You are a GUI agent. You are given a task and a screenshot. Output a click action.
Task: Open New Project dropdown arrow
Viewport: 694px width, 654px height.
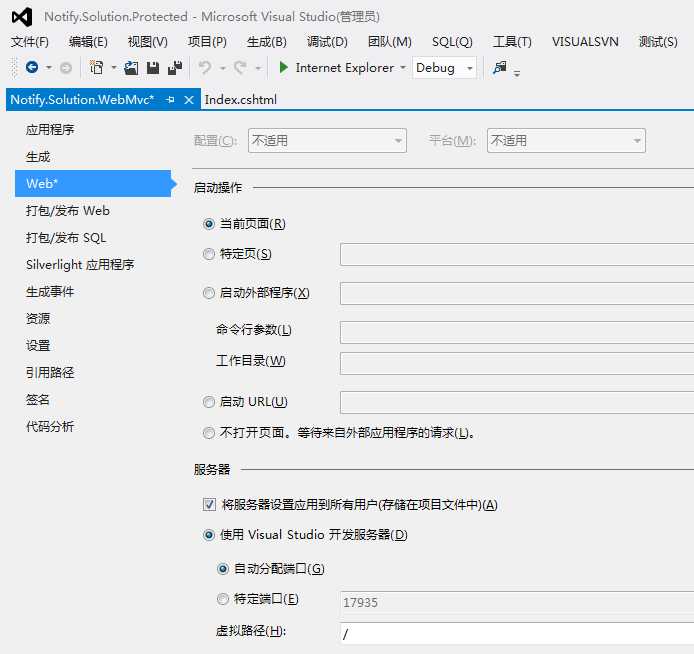point(114,68)
